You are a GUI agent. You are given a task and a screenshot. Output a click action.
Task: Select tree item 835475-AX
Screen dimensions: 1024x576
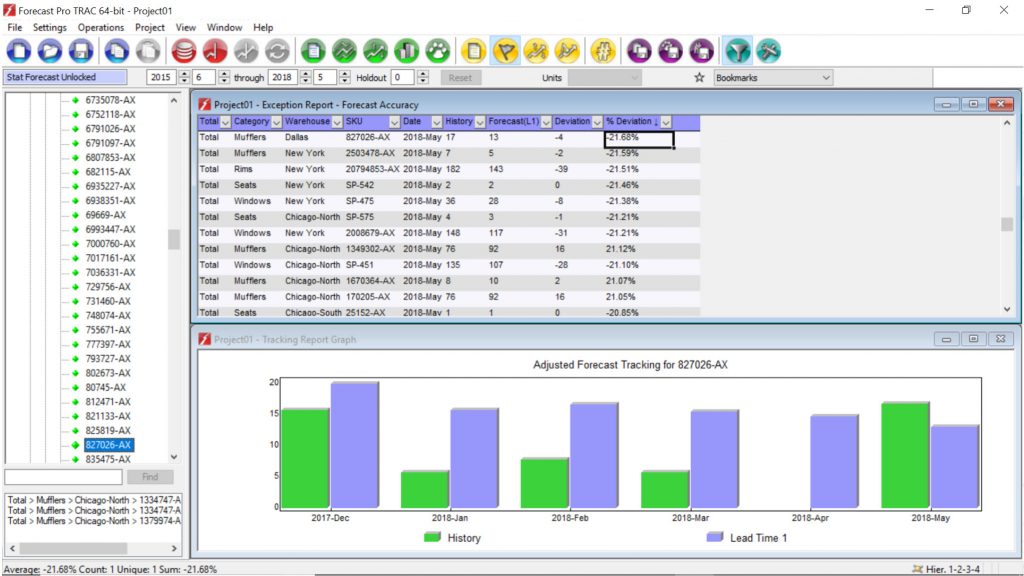coord(108,459)
